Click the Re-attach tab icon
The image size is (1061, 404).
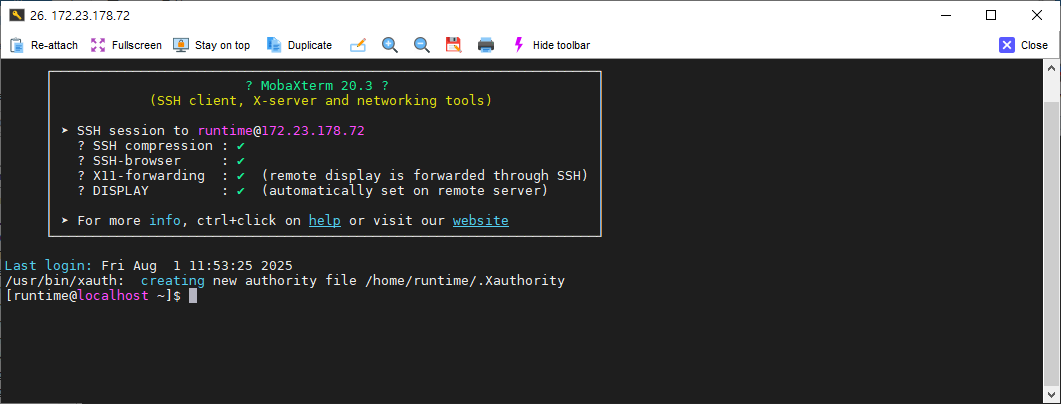tap(17, 45)
